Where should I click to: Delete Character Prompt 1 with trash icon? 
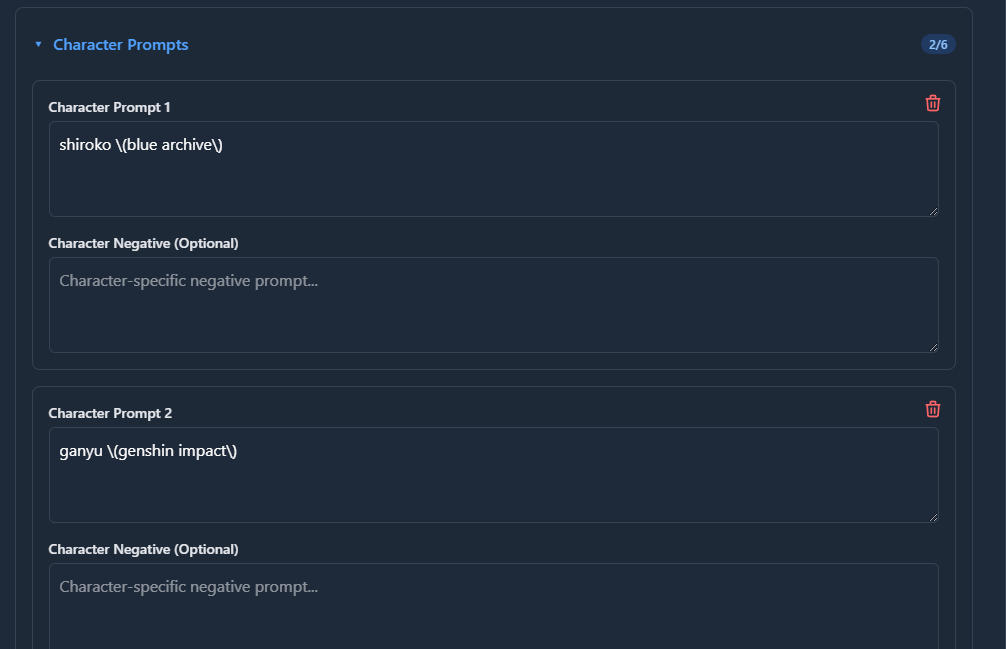tap(933, 103)
